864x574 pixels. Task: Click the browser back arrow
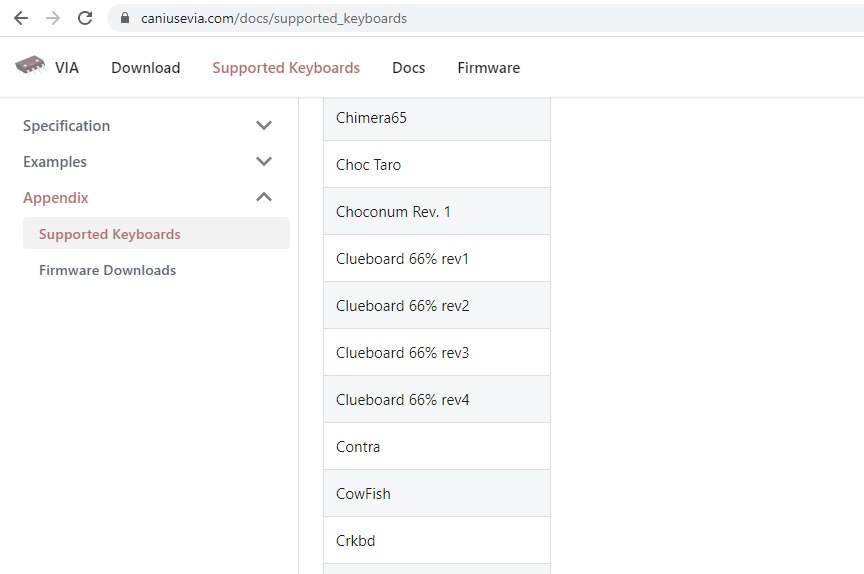tap(21, 18)
